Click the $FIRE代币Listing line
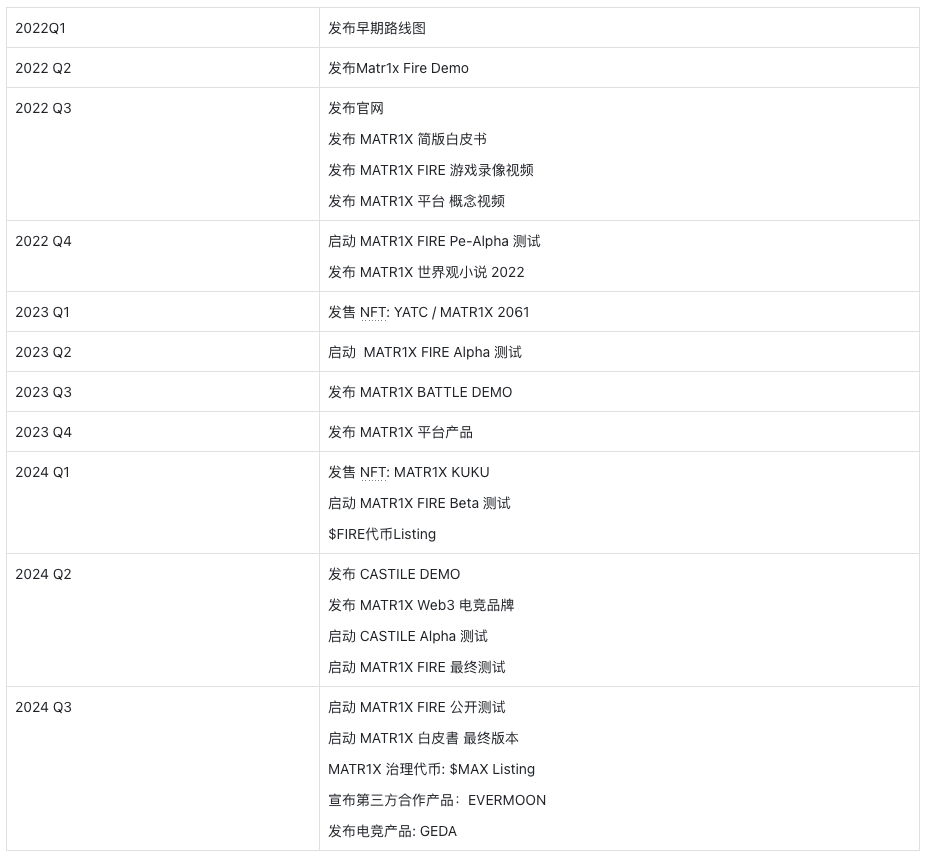928x860 pixels. click(x=382, y=534)
